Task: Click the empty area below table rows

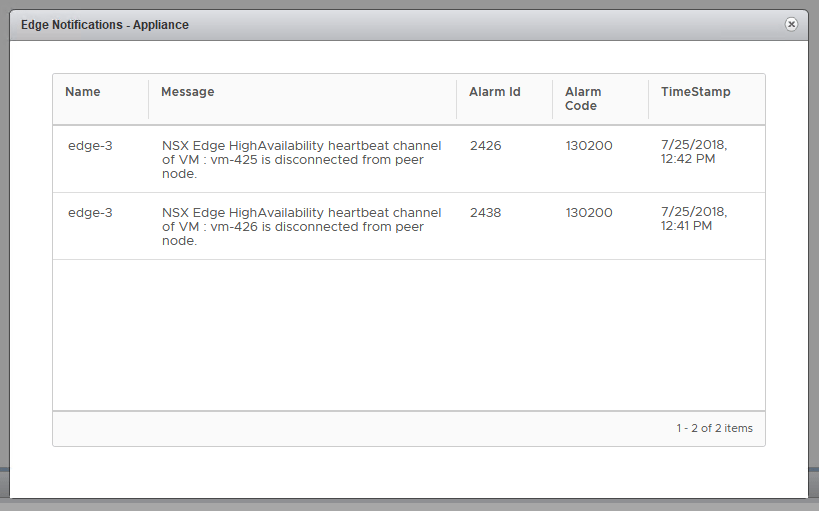Action: point(408,335)
